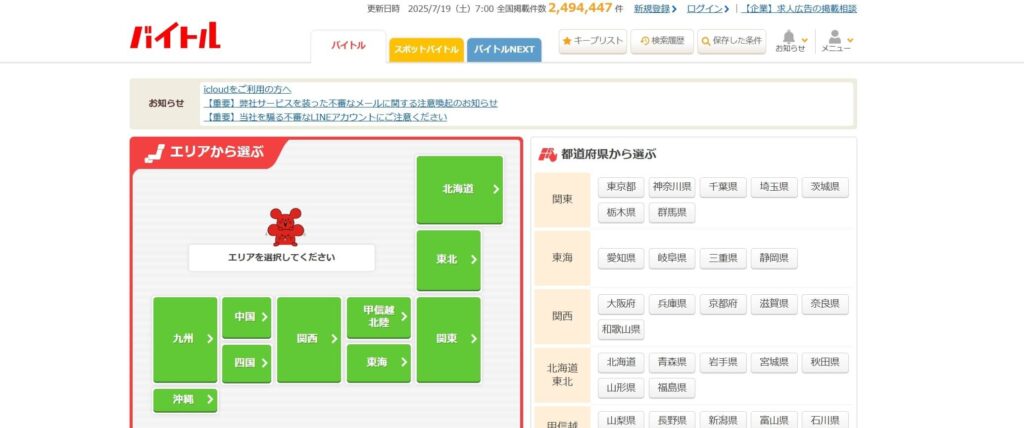Select 東北 area on map

coord(448,260)
